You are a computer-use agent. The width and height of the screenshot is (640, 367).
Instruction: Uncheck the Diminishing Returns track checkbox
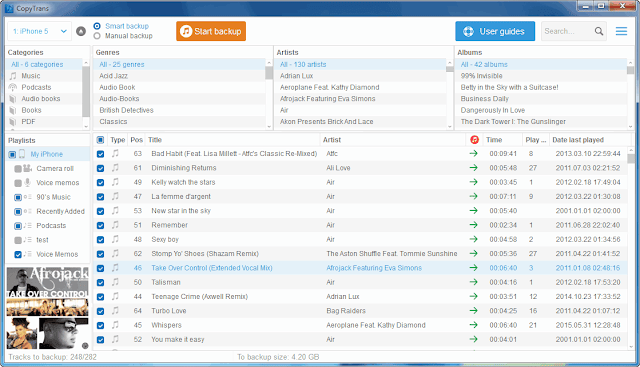coord(100,168)
